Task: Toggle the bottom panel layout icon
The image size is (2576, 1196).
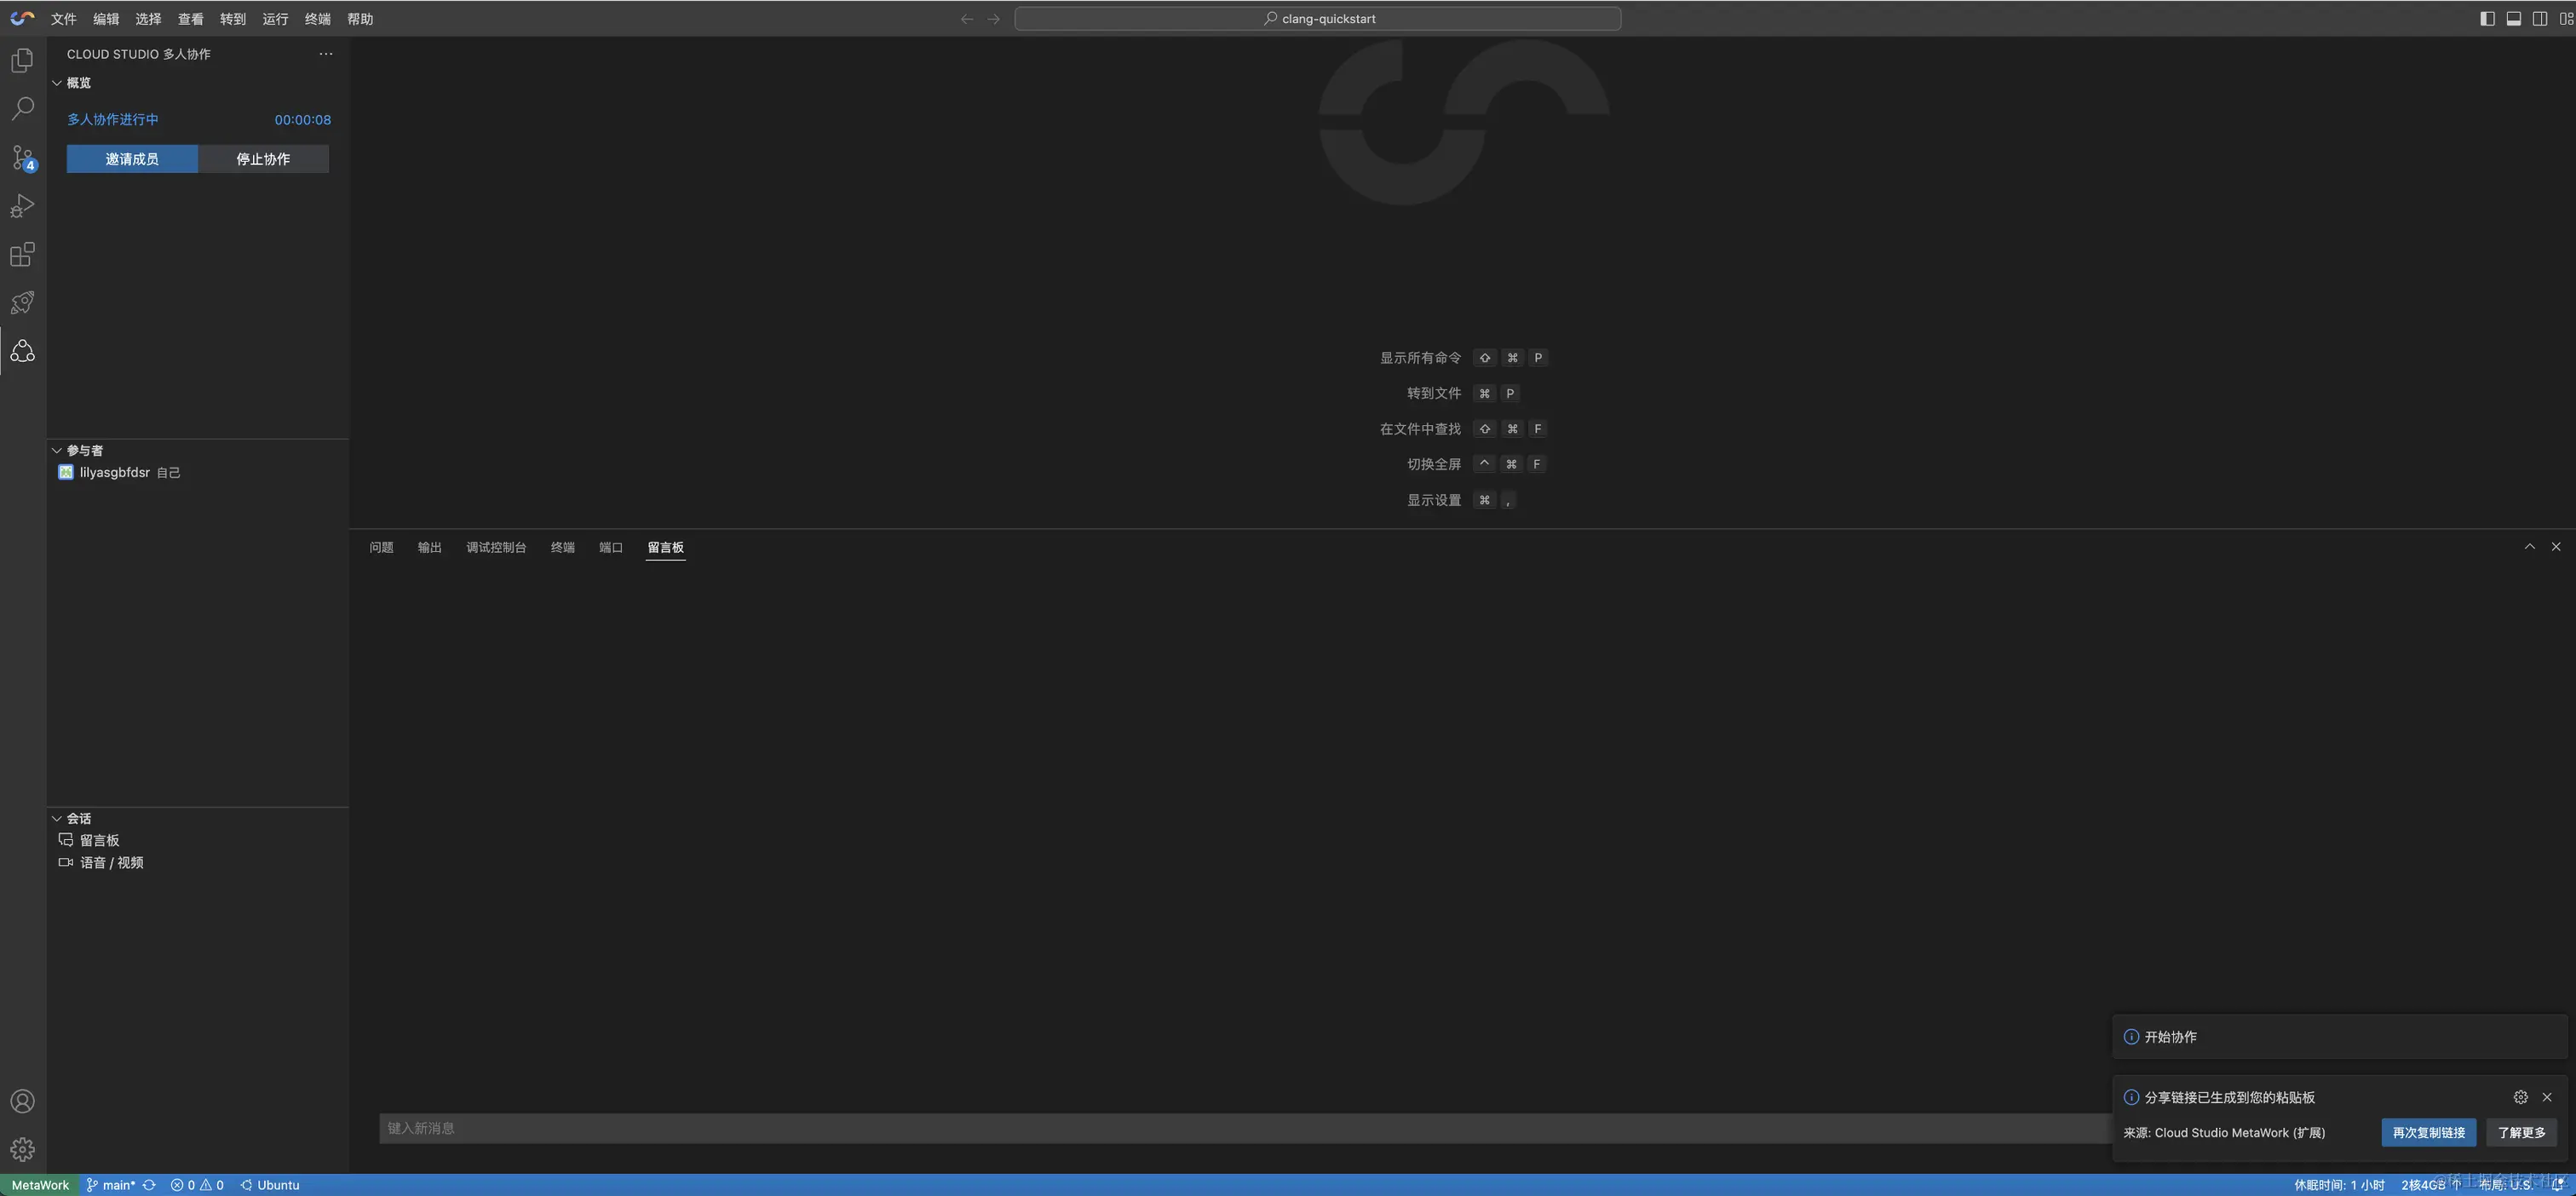Action: click(x=2513, y=18)
